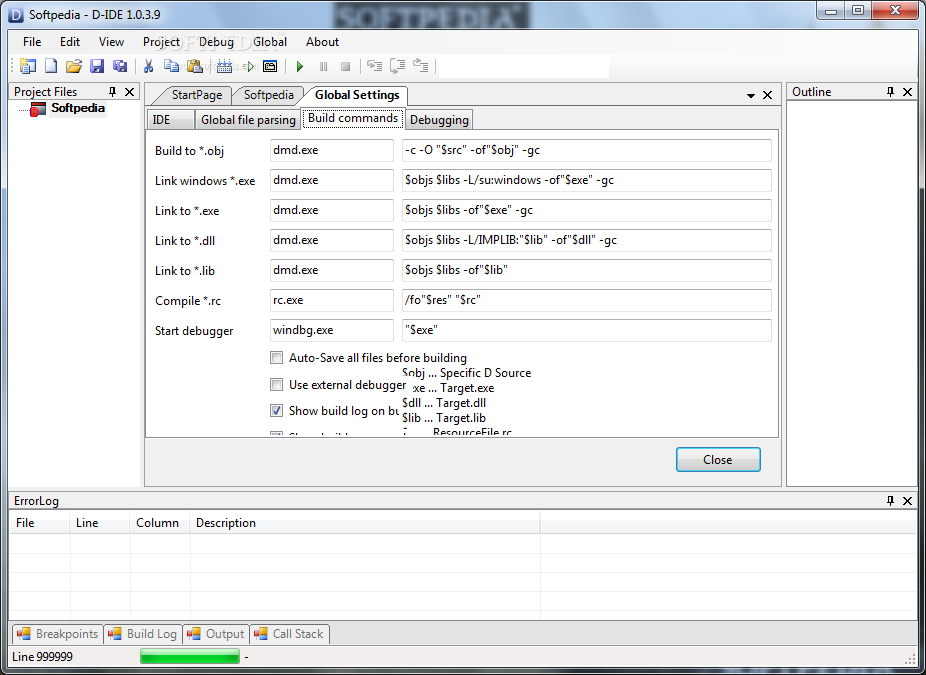Image resolution: width=926 pixels, height=675 pixels.
Task: Click the Stop debugging icon
Action: pos(345,66)
